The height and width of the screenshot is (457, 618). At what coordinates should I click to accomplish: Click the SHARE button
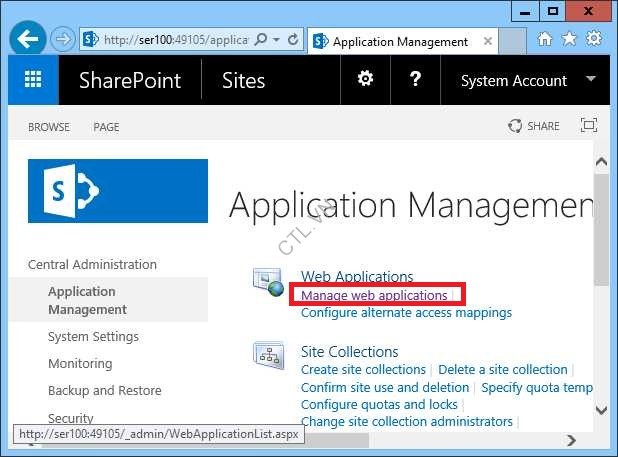[534, 126]
